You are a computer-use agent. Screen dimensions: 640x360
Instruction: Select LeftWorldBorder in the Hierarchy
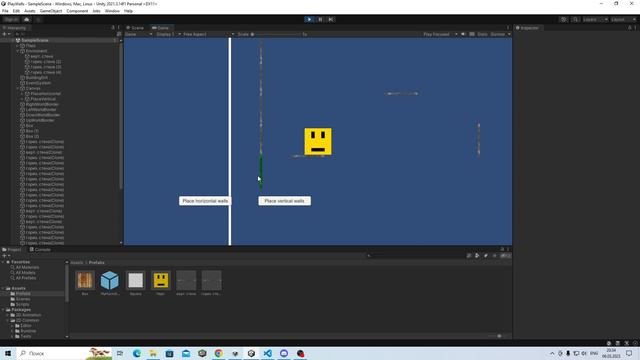(41, 109)
